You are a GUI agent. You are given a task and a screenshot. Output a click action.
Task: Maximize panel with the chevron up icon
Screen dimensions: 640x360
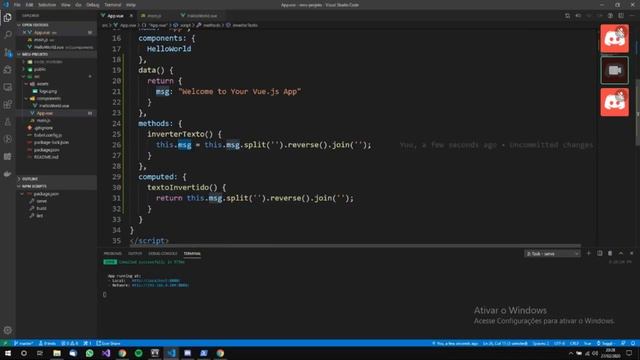(621, 253)
